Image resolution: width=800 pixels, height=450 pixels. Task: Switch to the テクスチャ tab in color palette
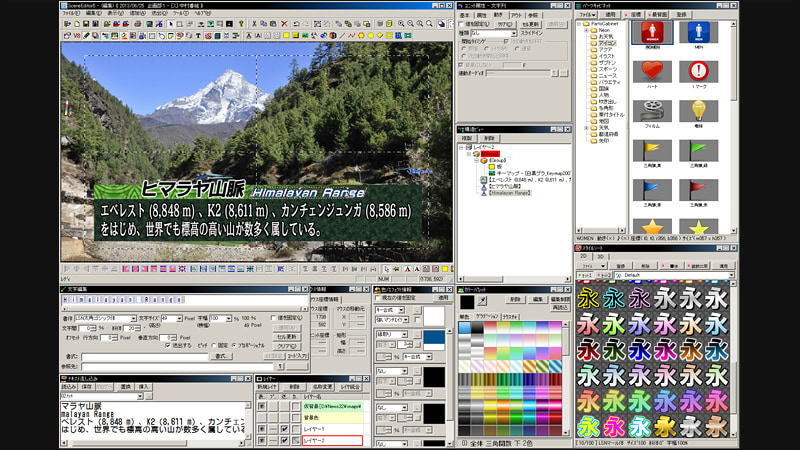tap(510, 316)
